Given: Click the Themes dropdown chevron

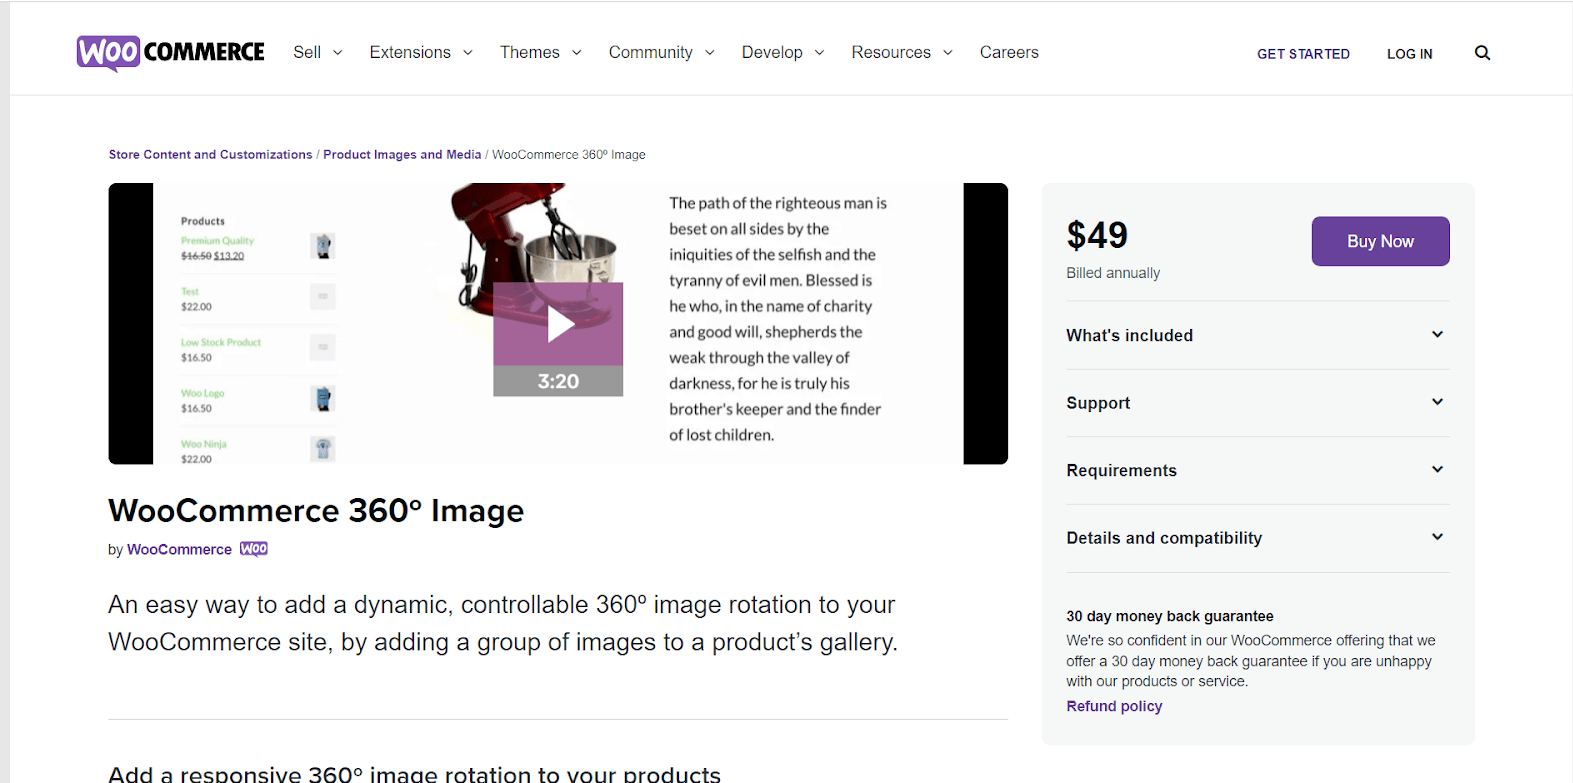Looking at the screenshot, I should 577,53.
